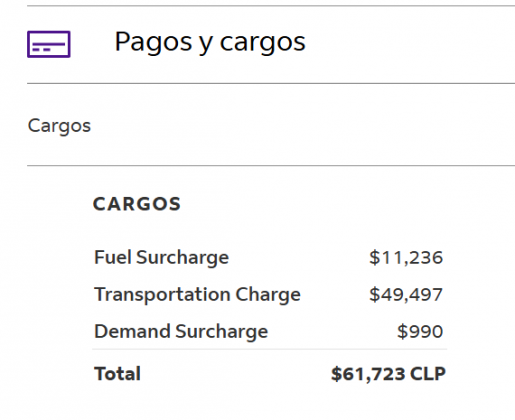
Task: Select the $61,723 CLP total amount
Action: tap(388, 374)
